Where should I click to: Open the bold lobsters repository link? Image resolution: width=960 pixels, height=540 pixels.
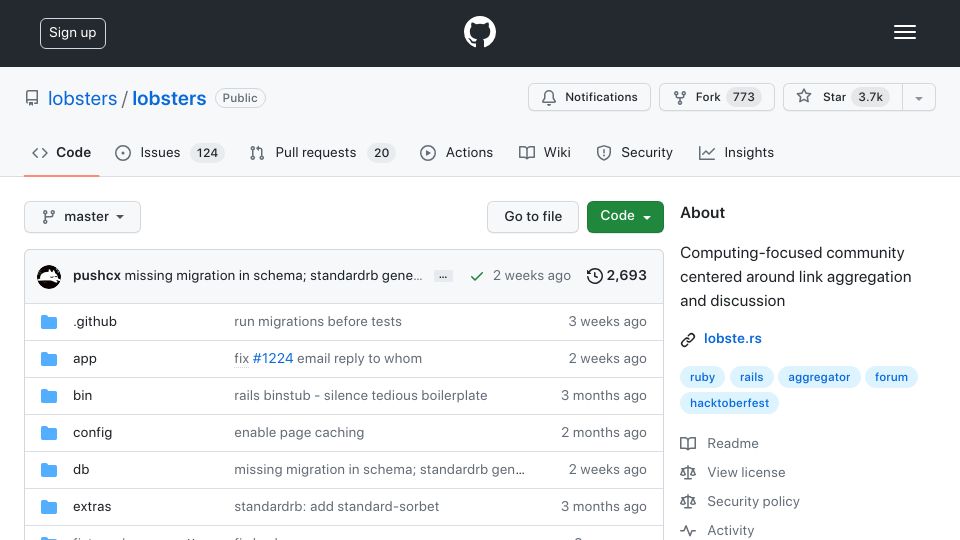coord(169,98)
